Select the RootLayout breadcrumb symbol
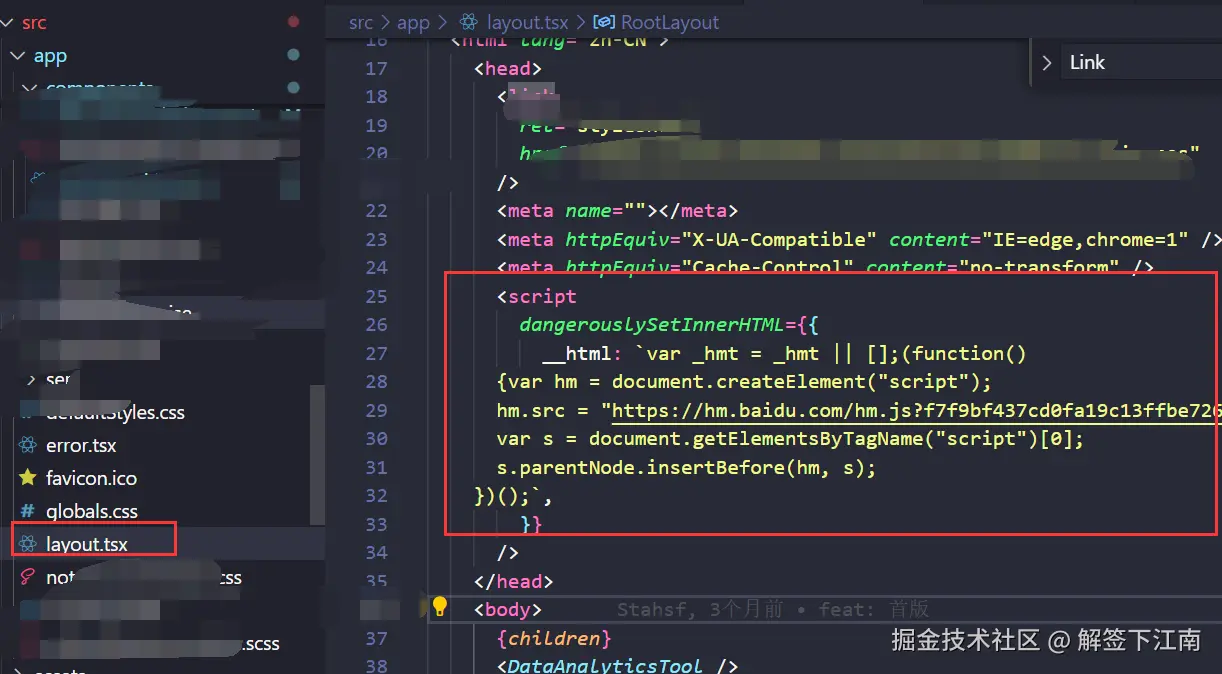 coord(670,22)
